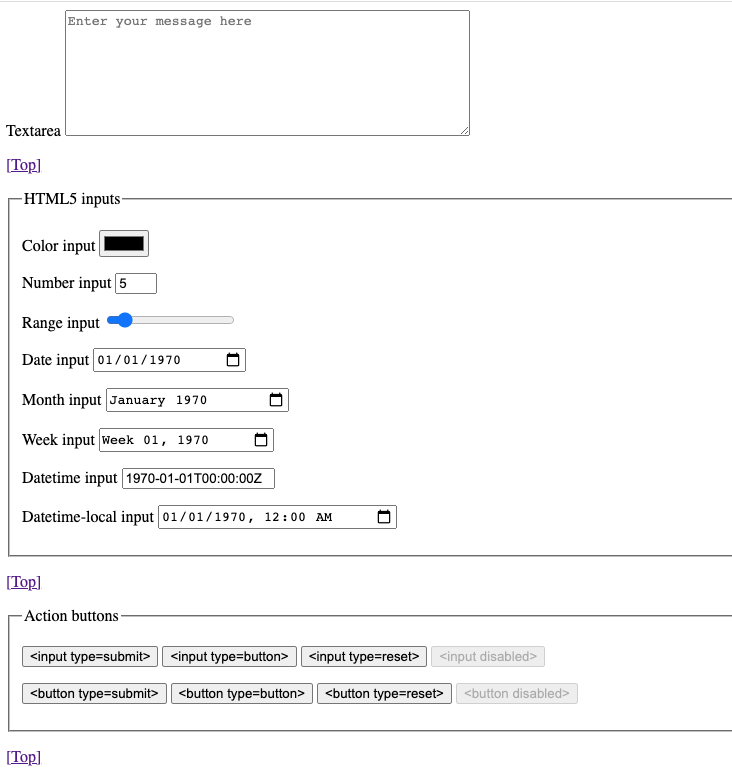Click the <input disabled> button
The height and width of the screenshot is (783, 732).
(x=488, y=656)
